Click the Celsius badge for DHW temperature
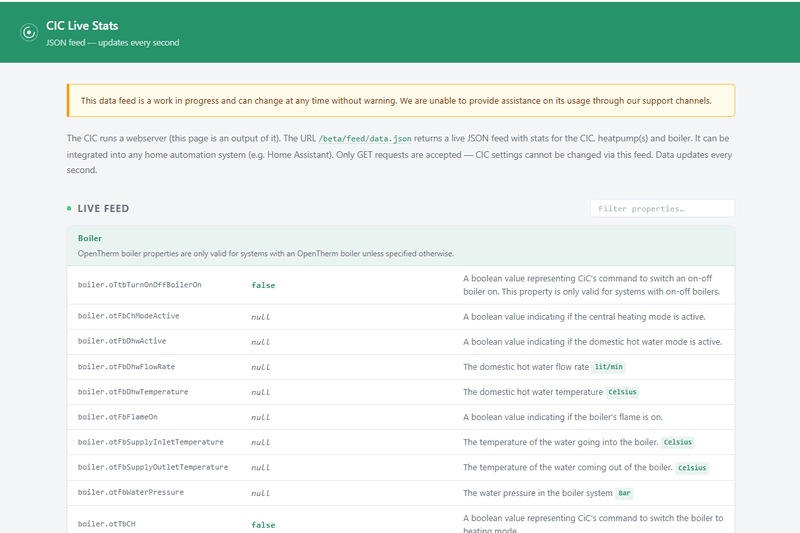 click(x=622, y=392)
